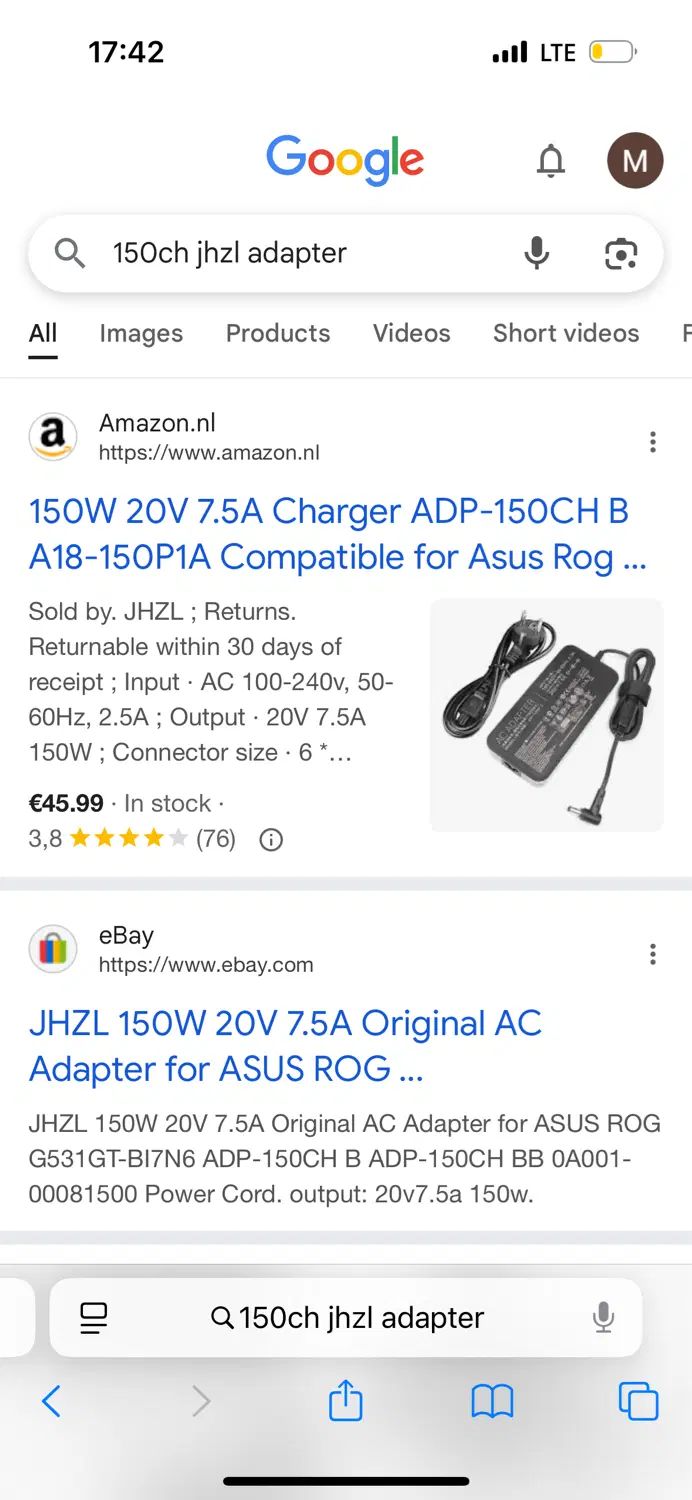Start voice search with microphone in Google search box
Image resolution: width=692 pixels, height=1500 pixels.
coord(537,253)
